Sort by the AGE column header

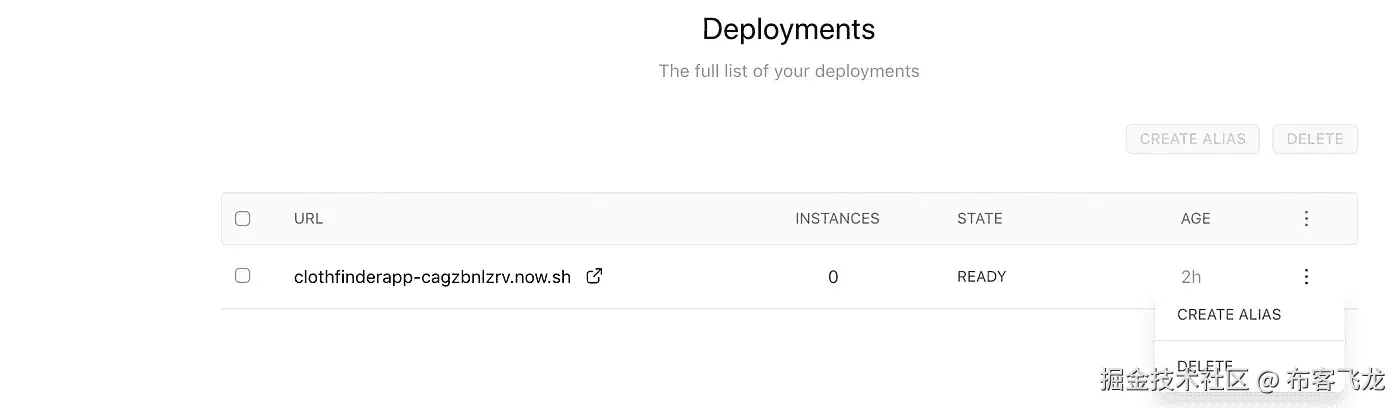pos(1195,218)
